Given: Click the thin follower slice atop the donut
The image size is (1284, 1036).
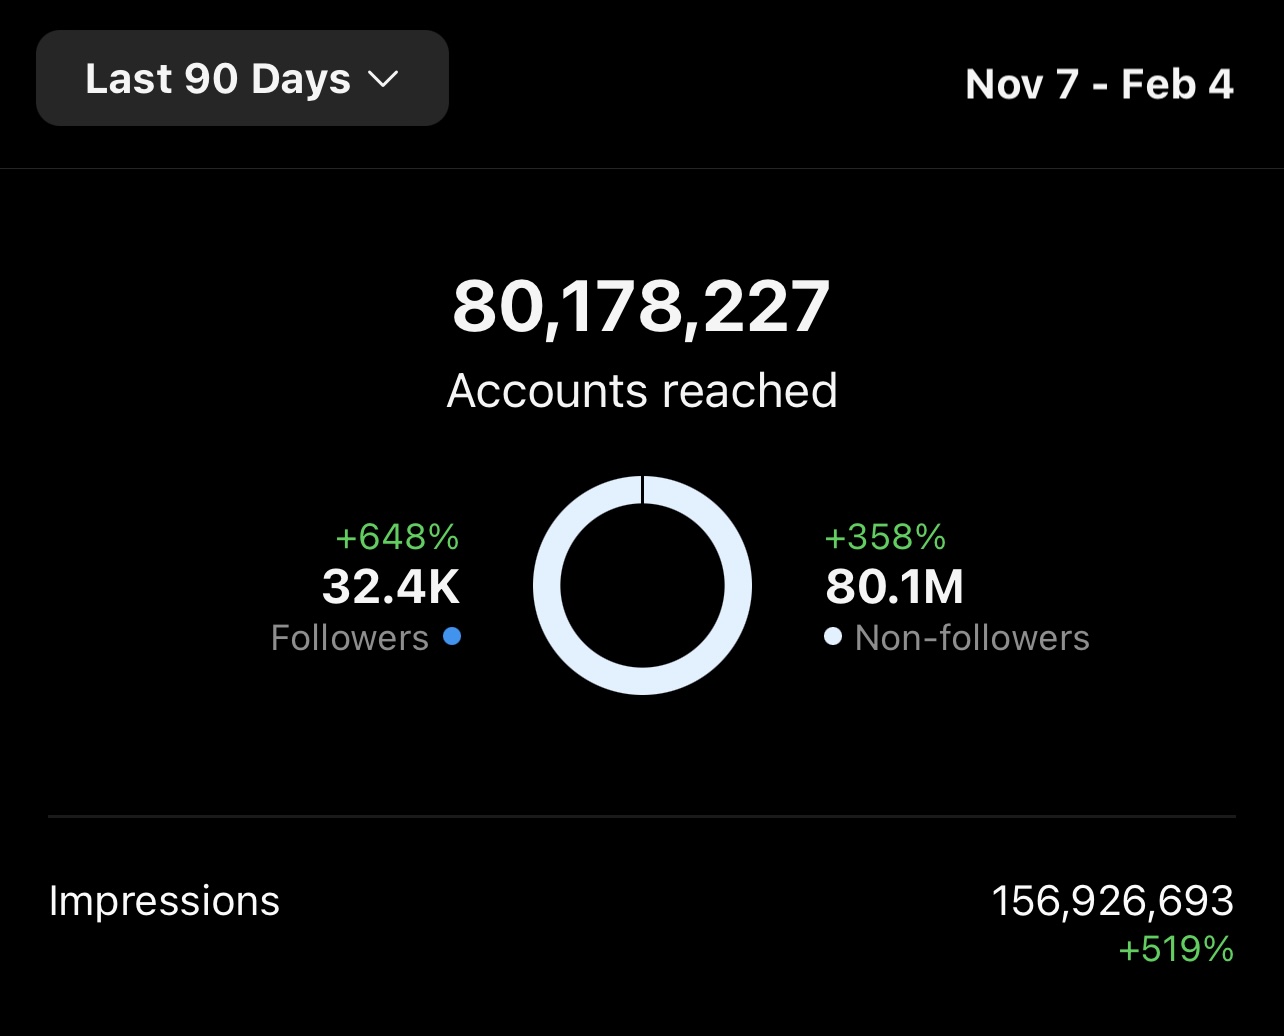Looking at the screenshot, I should tap(642, 489).
